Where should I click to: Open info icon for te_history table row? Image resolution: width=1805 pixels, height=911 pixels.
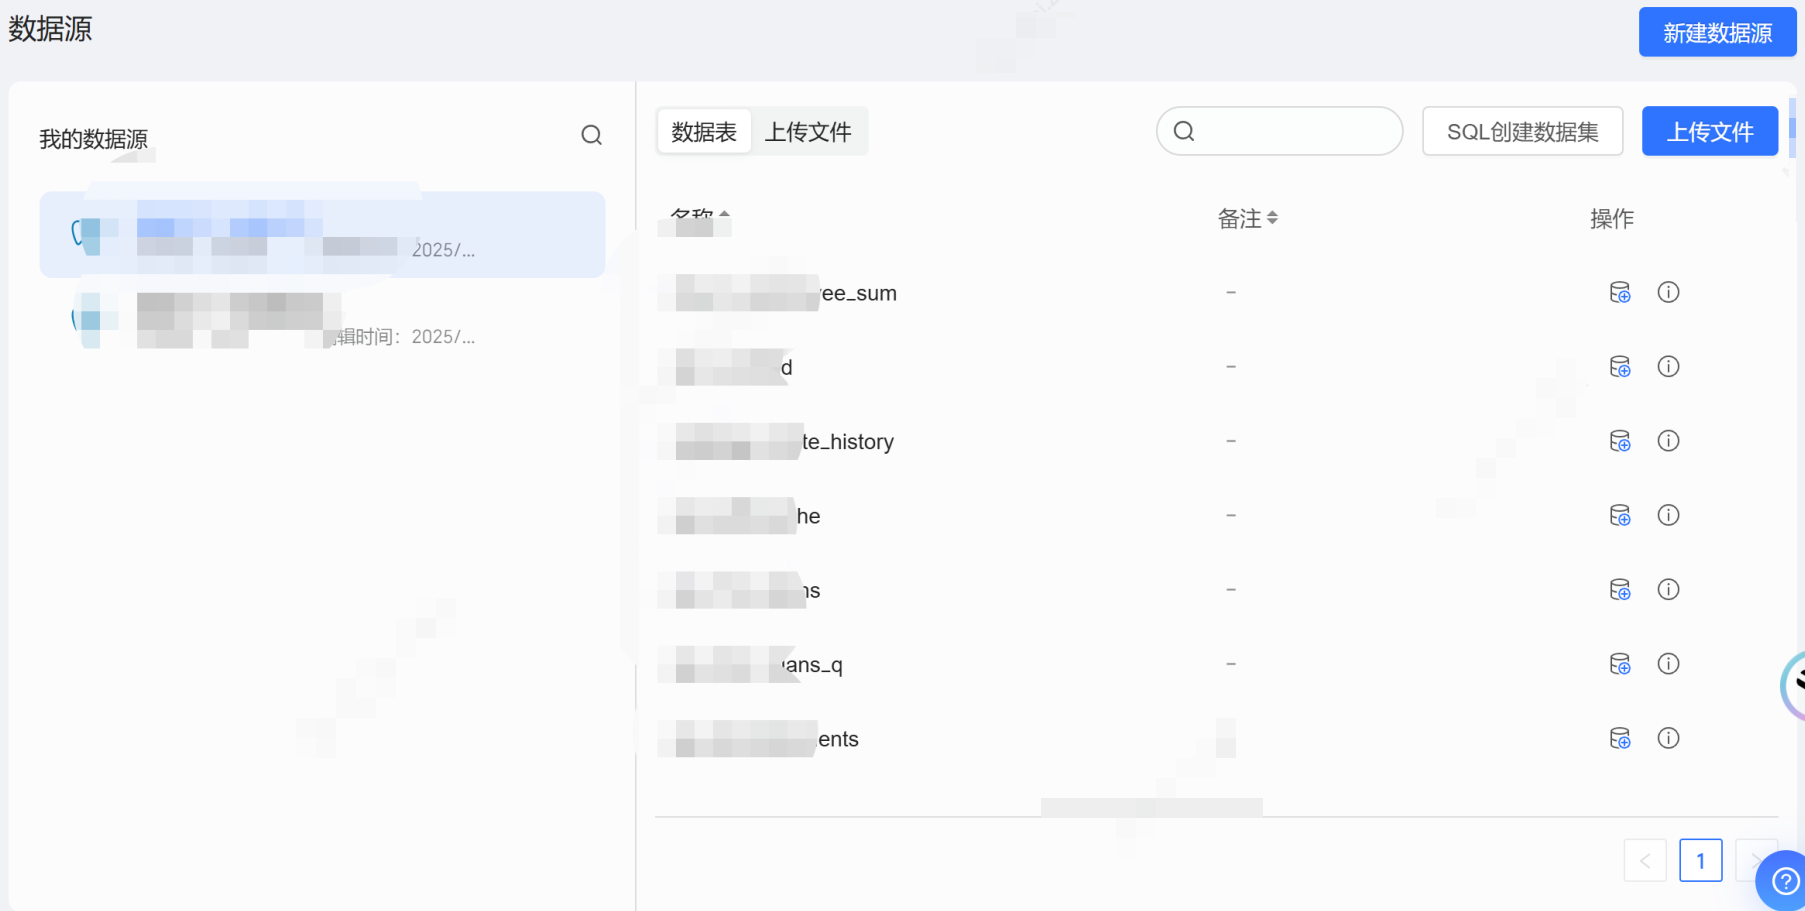pos(1668,441)
